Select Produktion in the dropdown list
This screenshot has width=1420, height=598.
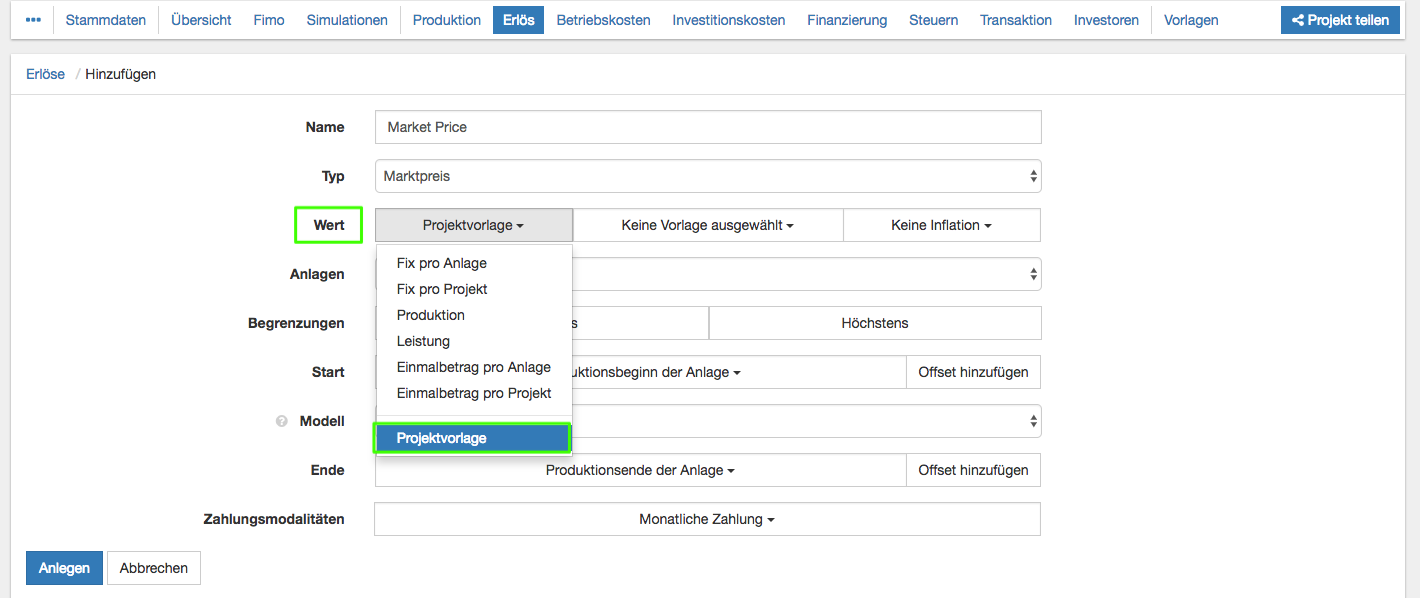coord(430,315)
